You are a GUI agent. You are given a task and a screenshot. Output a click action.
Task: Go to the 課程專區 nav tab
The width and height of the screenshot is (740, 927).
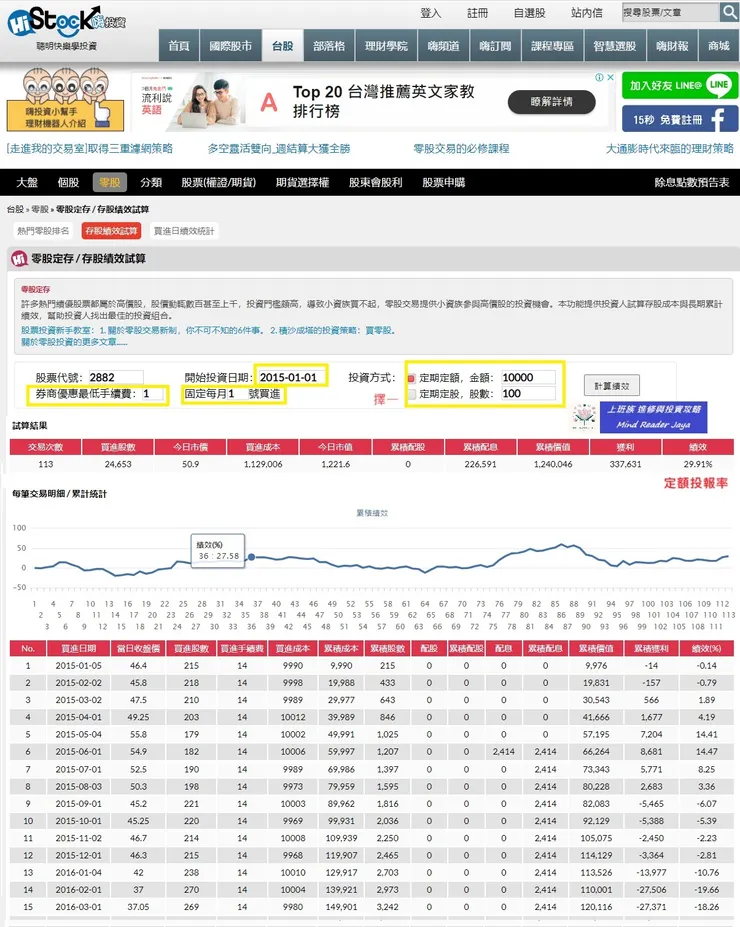(x=553, y=46)
